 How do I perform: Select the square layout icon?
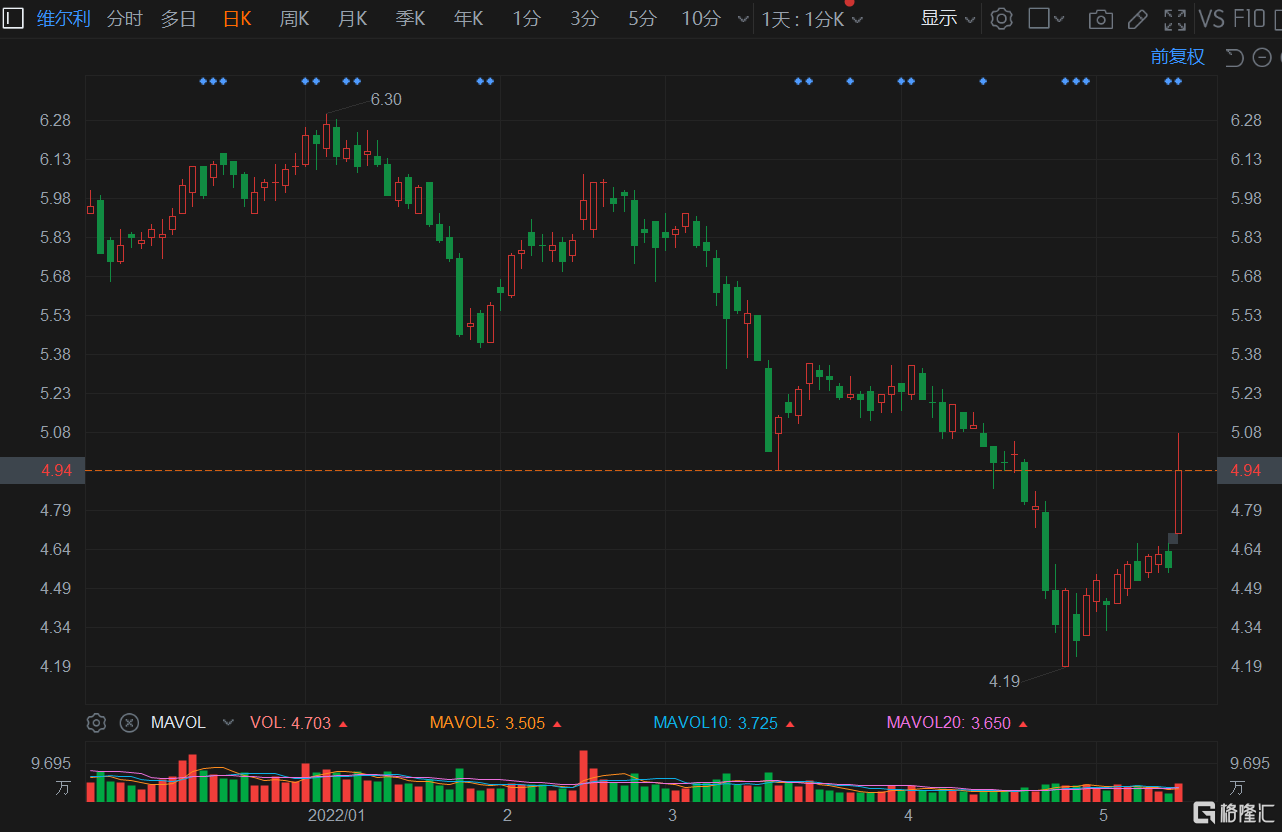[x=1039, y=18]
